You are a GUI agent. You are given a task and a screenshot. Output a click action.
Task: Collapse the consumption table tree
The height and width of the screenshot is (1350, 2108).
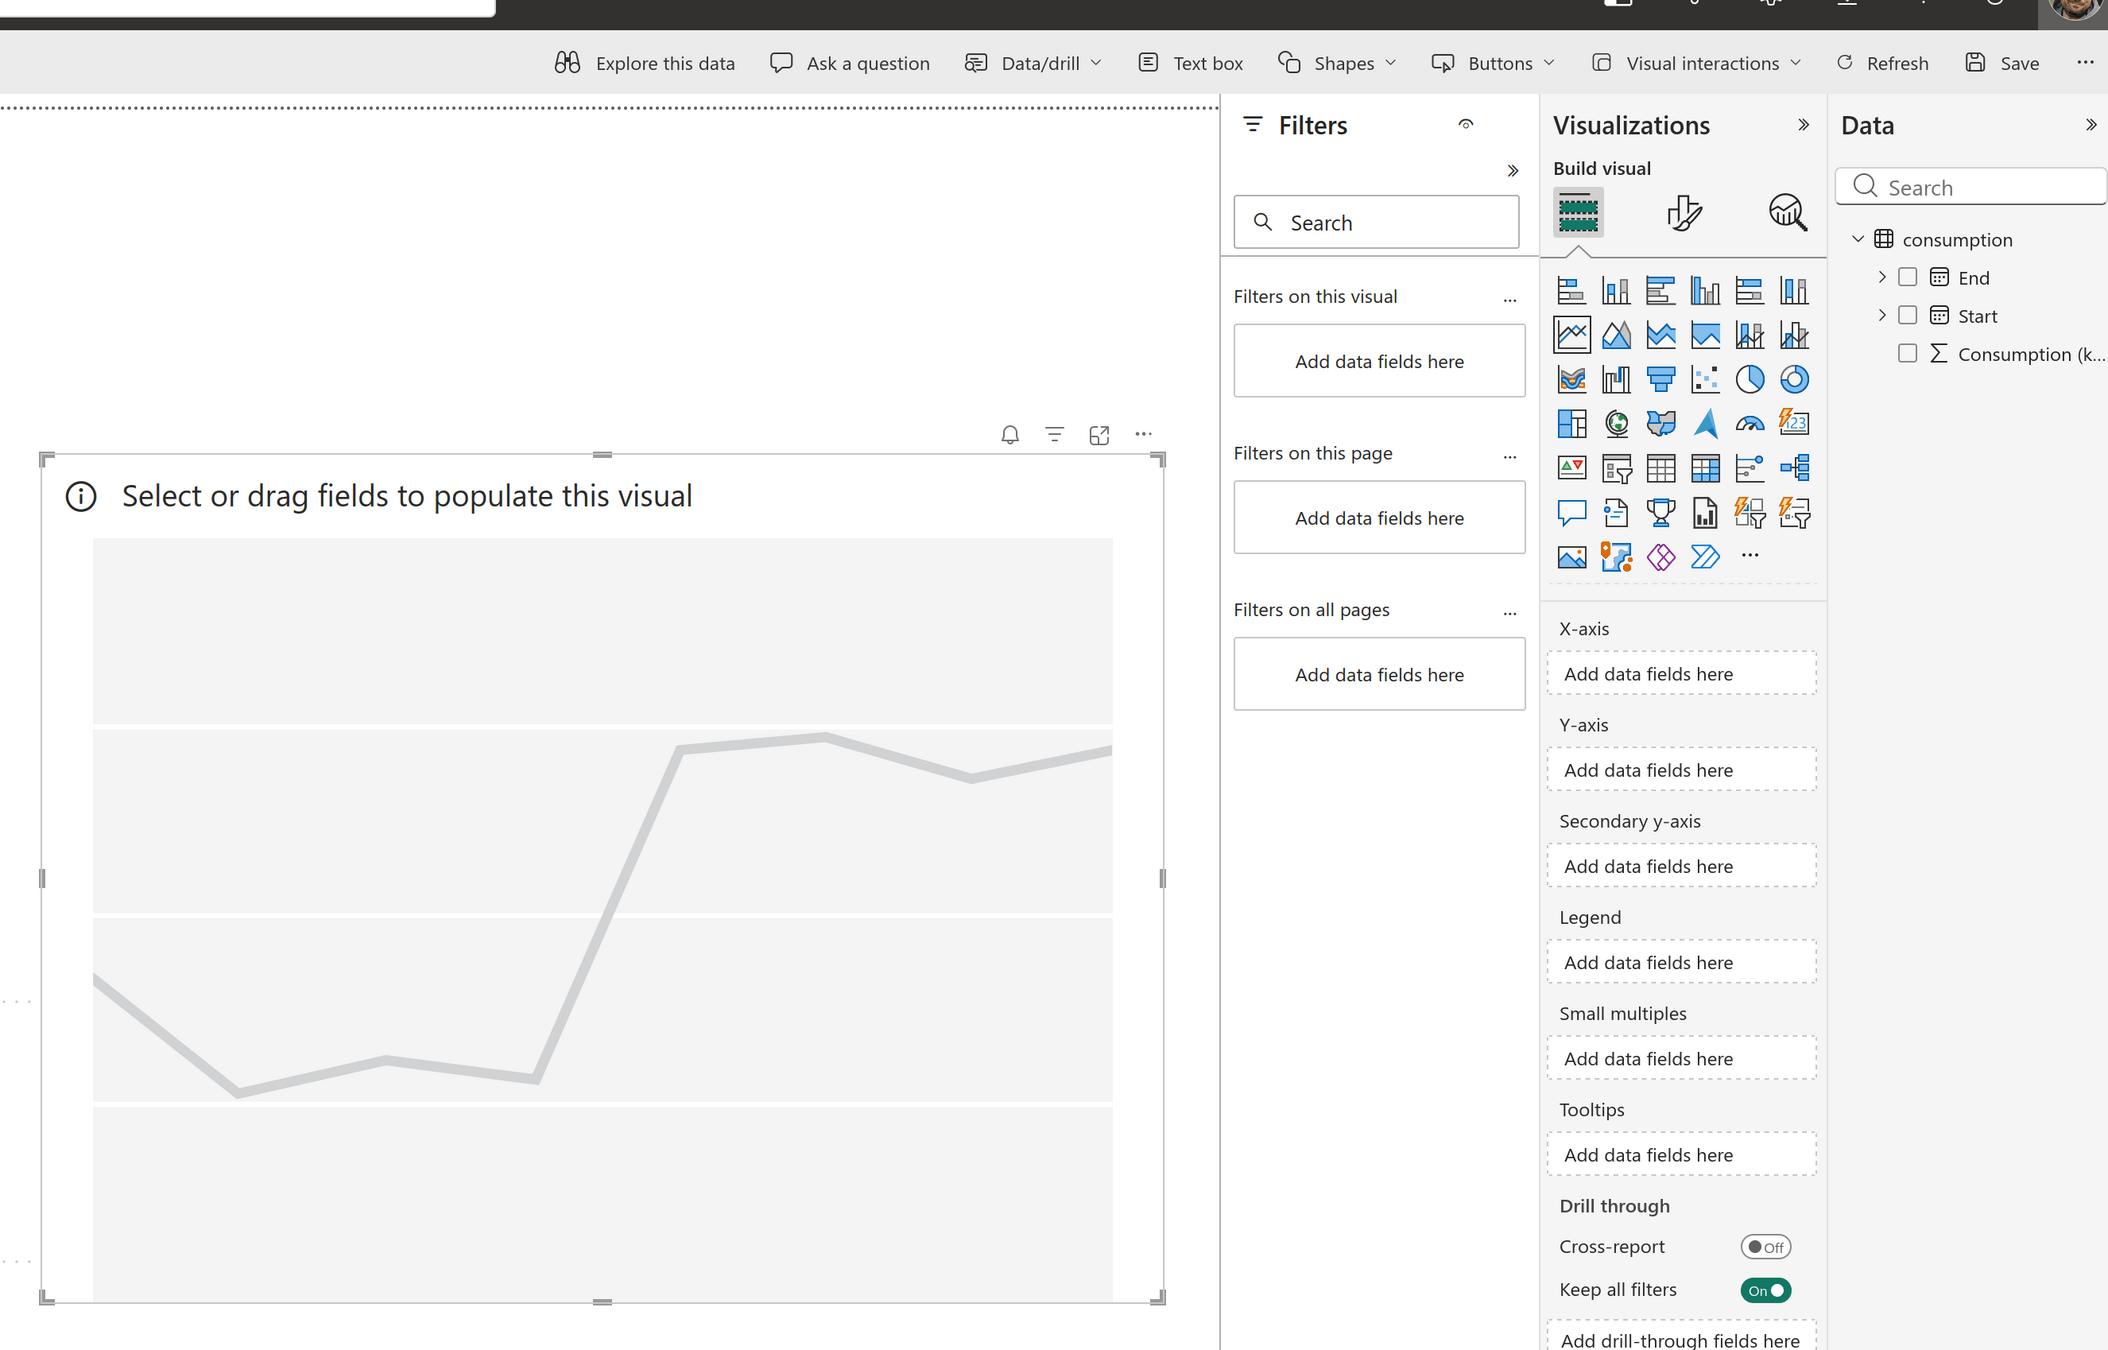(x=1858, y=239)
